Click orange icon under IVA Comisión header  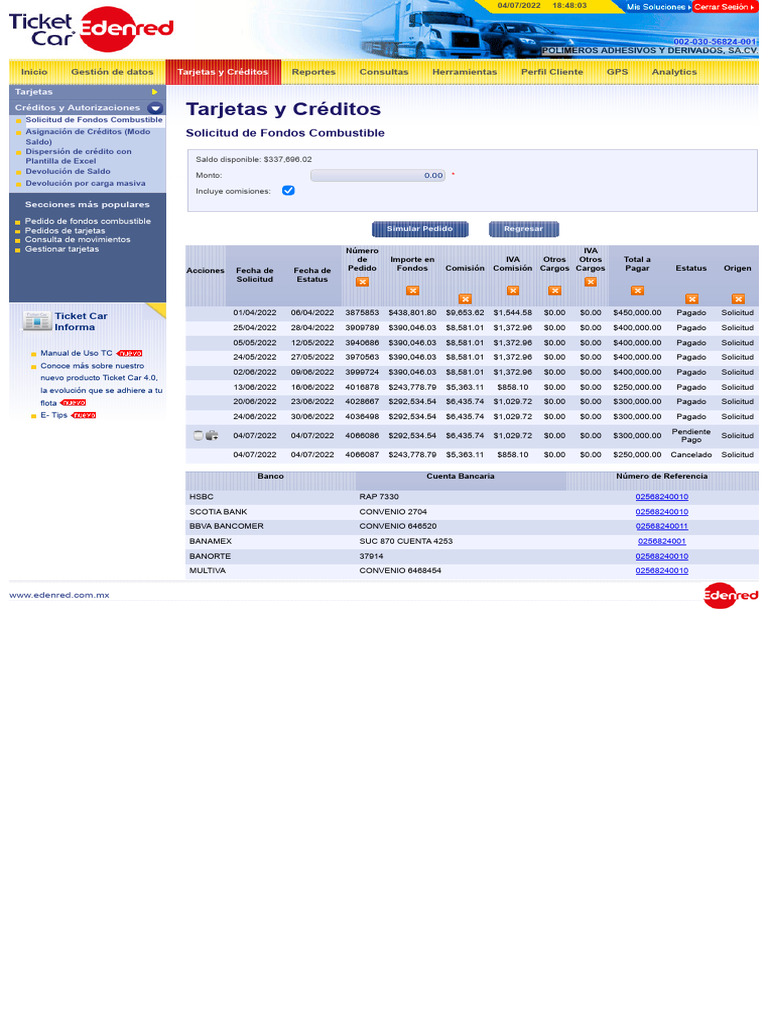[x=513, y=291]
